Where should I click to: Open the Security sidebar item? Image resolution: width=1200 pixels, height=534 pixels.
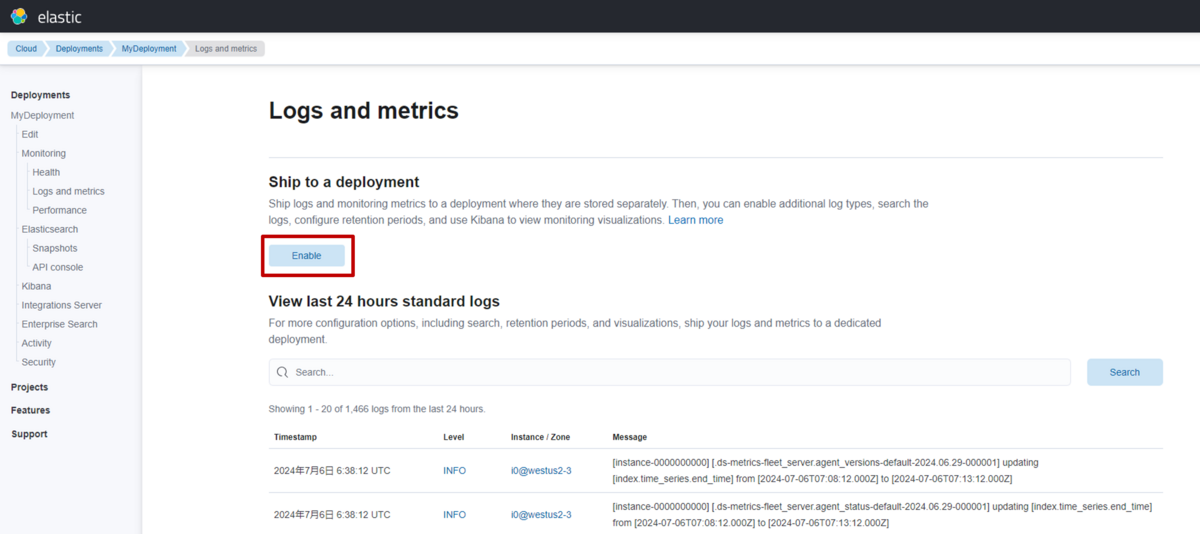coord(39,362)
